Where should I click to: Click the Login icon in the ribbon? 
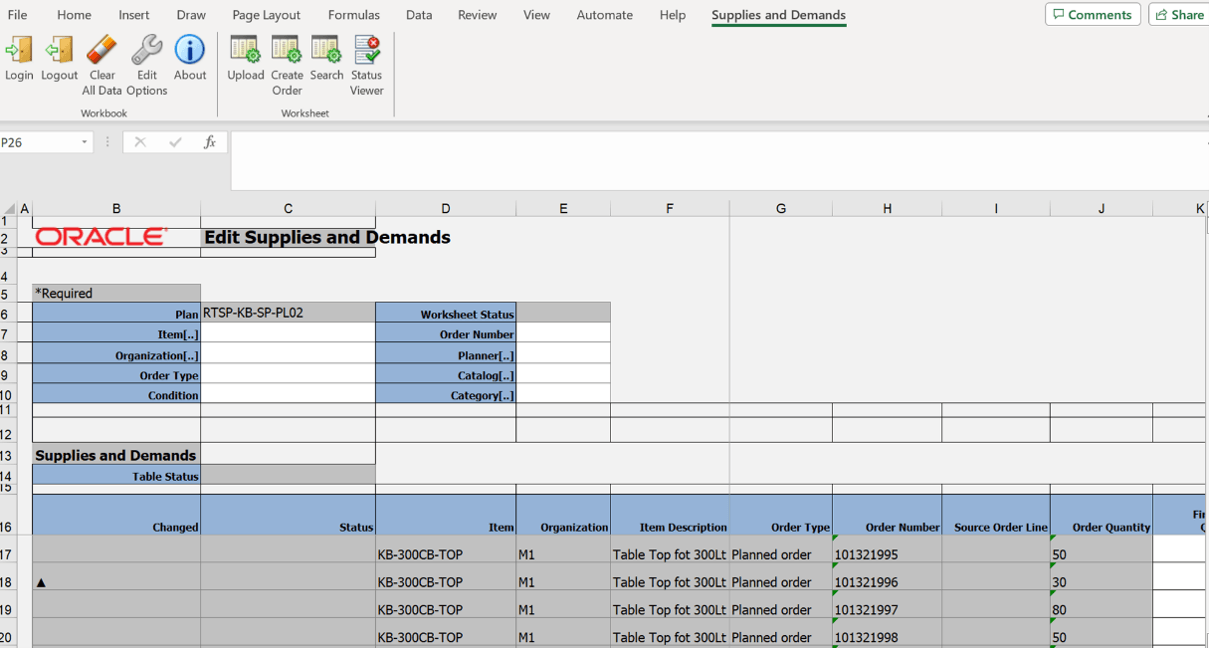(19, 51)
